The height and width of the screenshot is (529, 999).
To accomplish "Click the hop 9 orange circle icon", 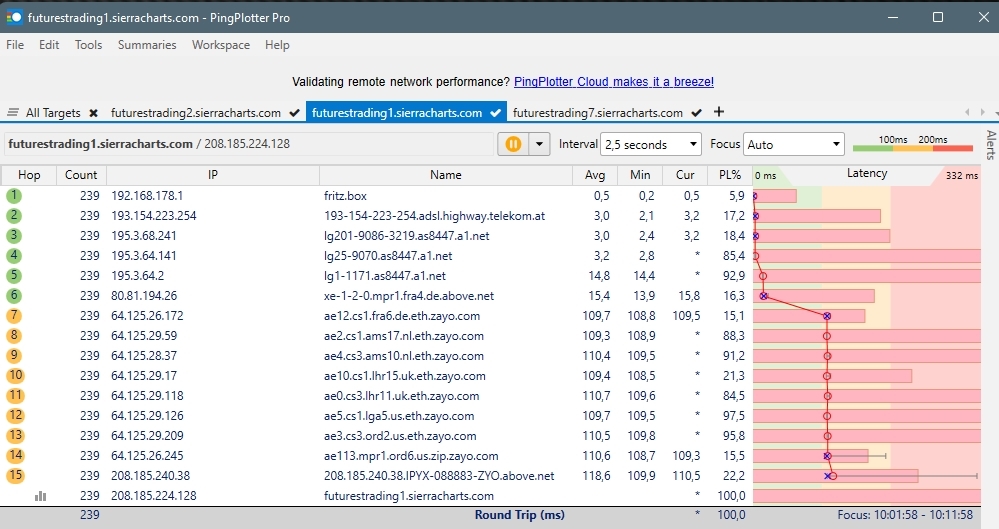I will [x=14, y=356].
